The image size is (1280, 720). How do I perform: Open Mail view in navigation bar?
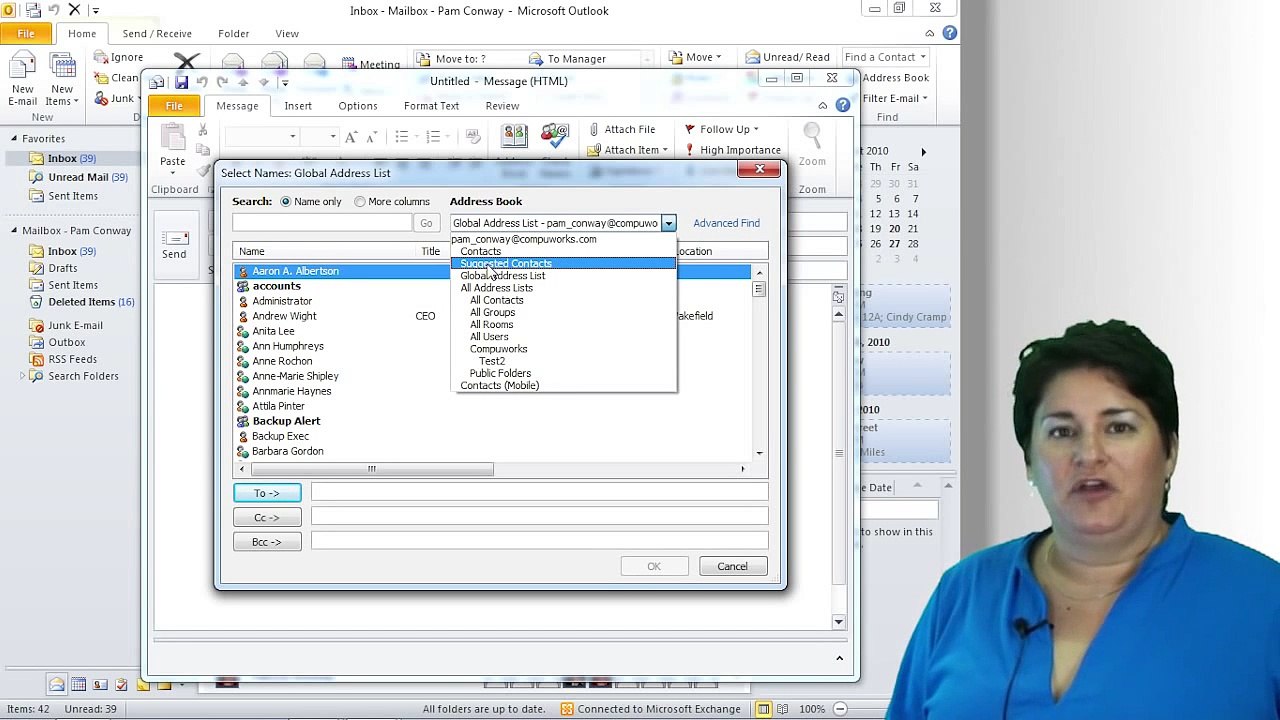(57, 684)
